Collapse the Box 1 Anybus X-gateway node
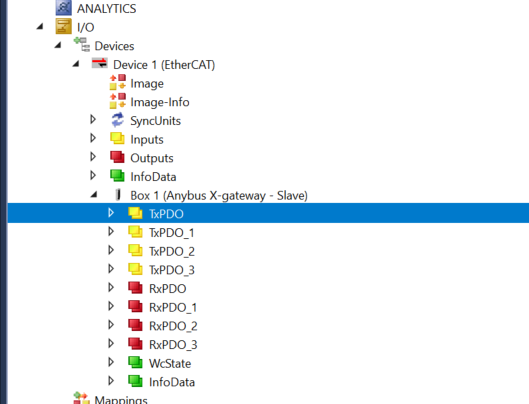Image resolution: width=529 pixels, height=404 pixels. [x=94, y=195]
